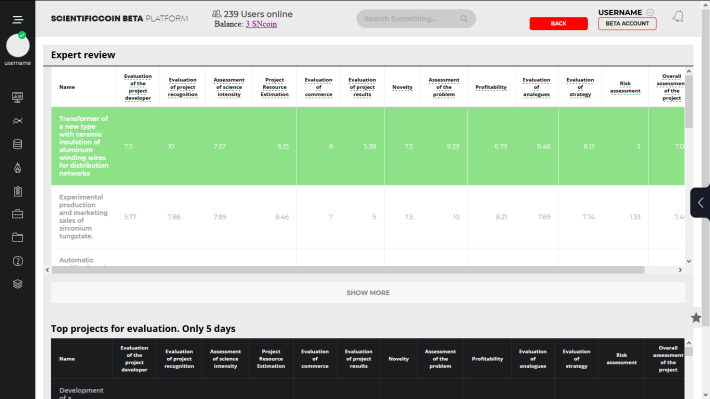Select the Transformer of a new type row

[368, 146]
